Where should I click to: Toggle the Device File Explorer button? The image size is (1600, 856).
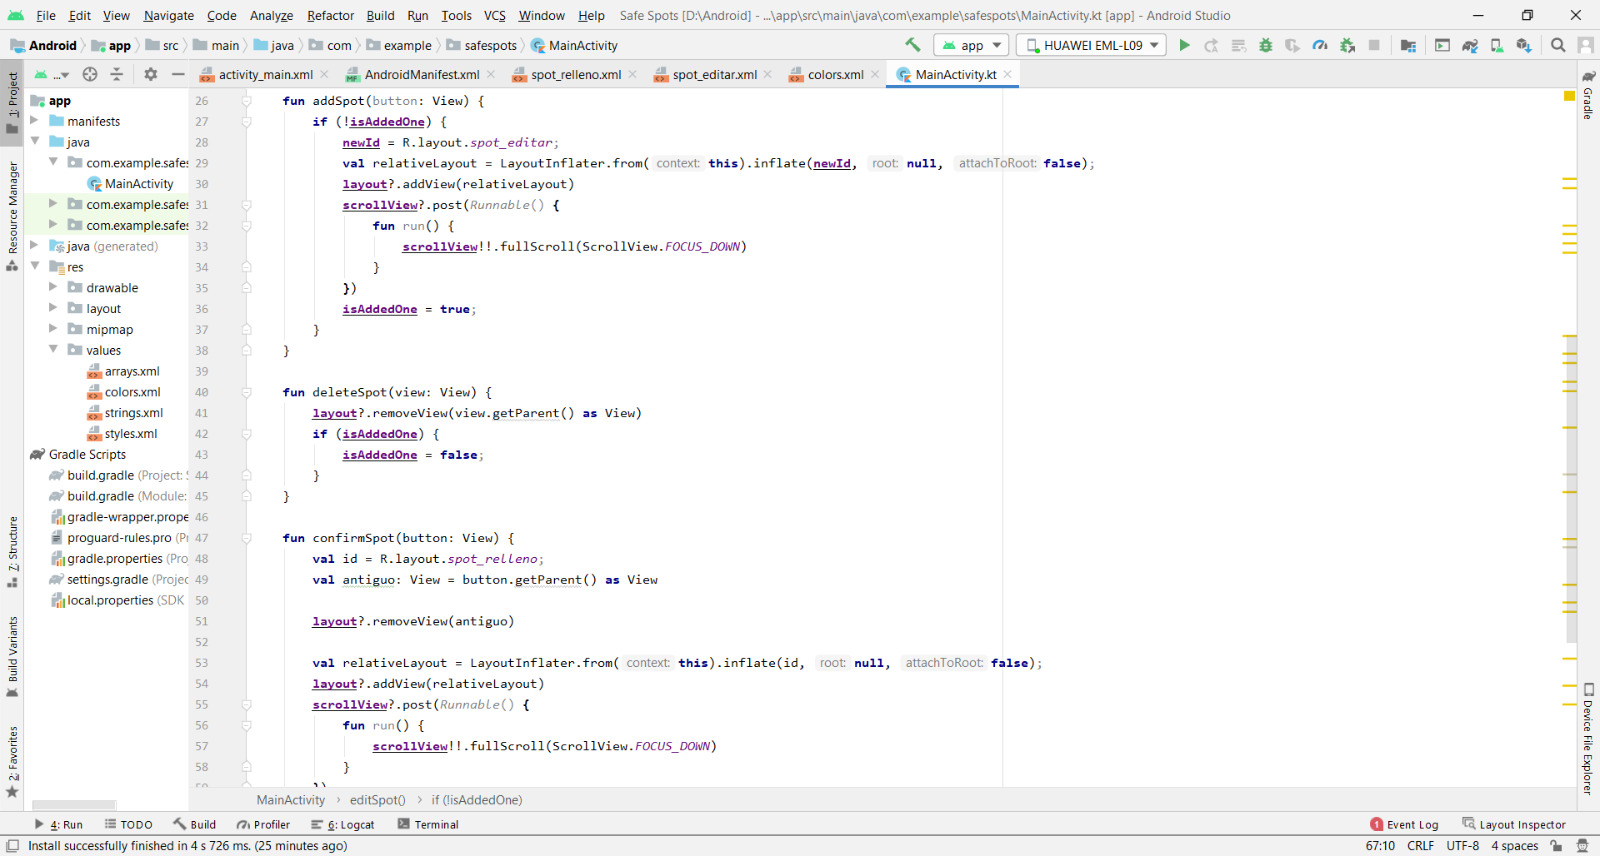click(x=1588, y=738)
